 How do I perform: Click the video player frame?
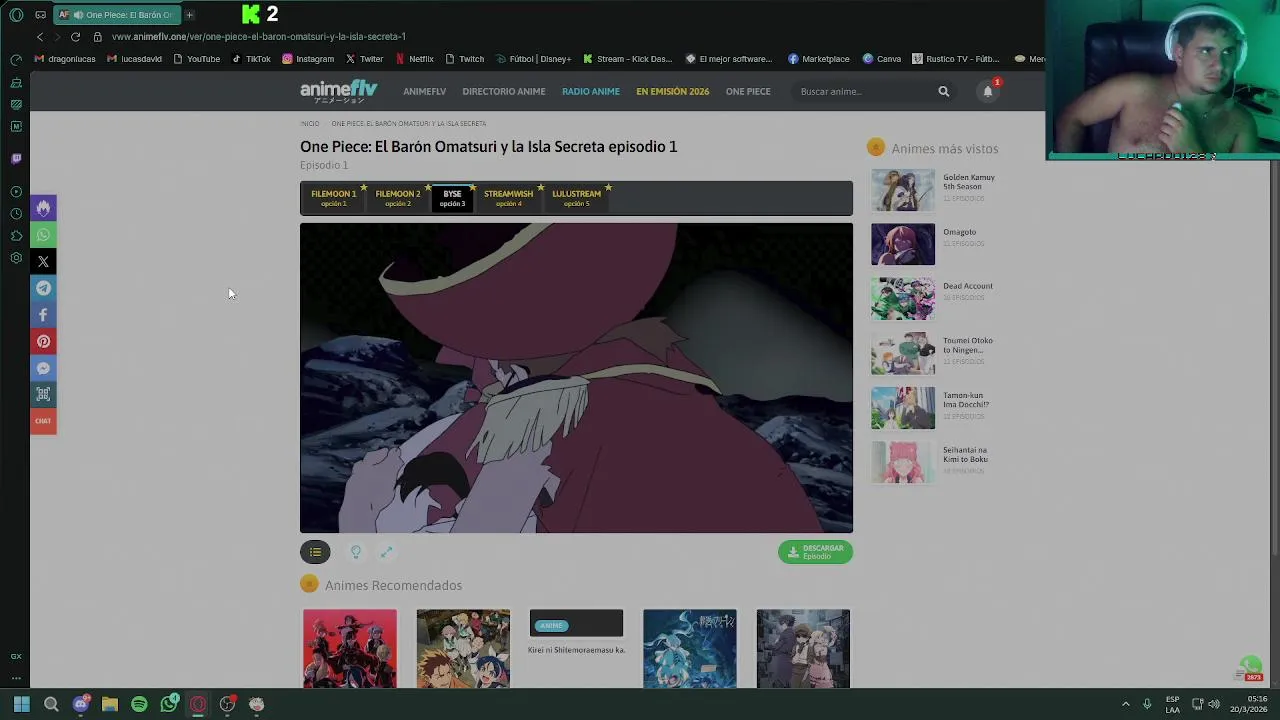(576, 377)
